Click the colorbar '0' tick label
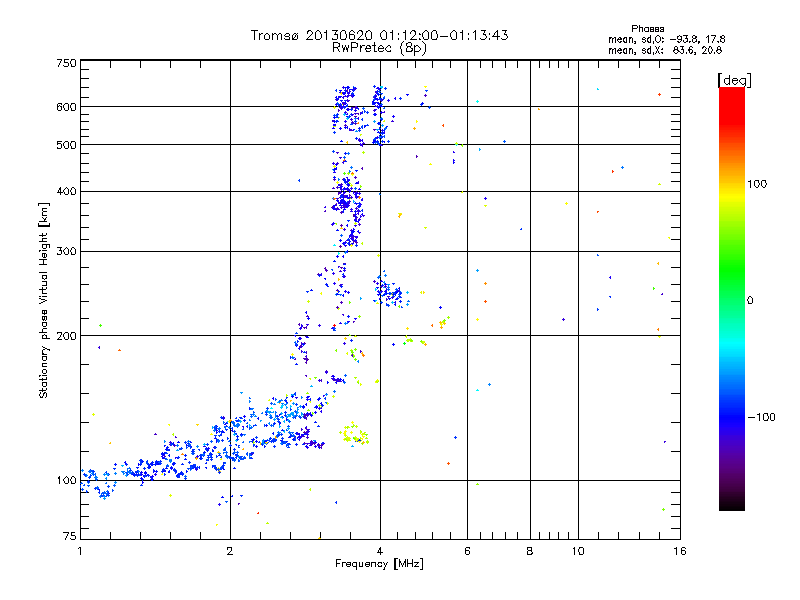 coord(750,300)
